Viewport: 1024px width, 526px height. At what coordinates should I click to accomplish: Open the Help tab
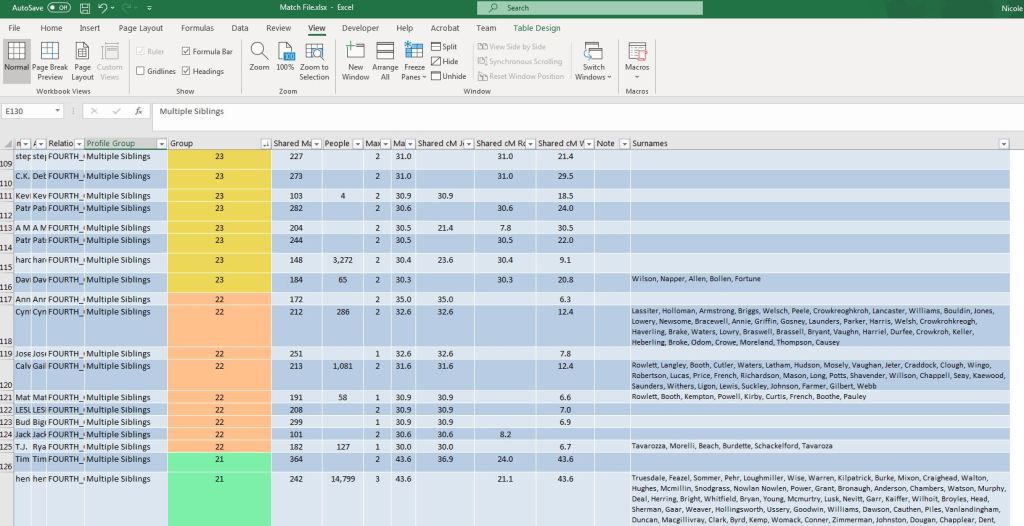404,28
